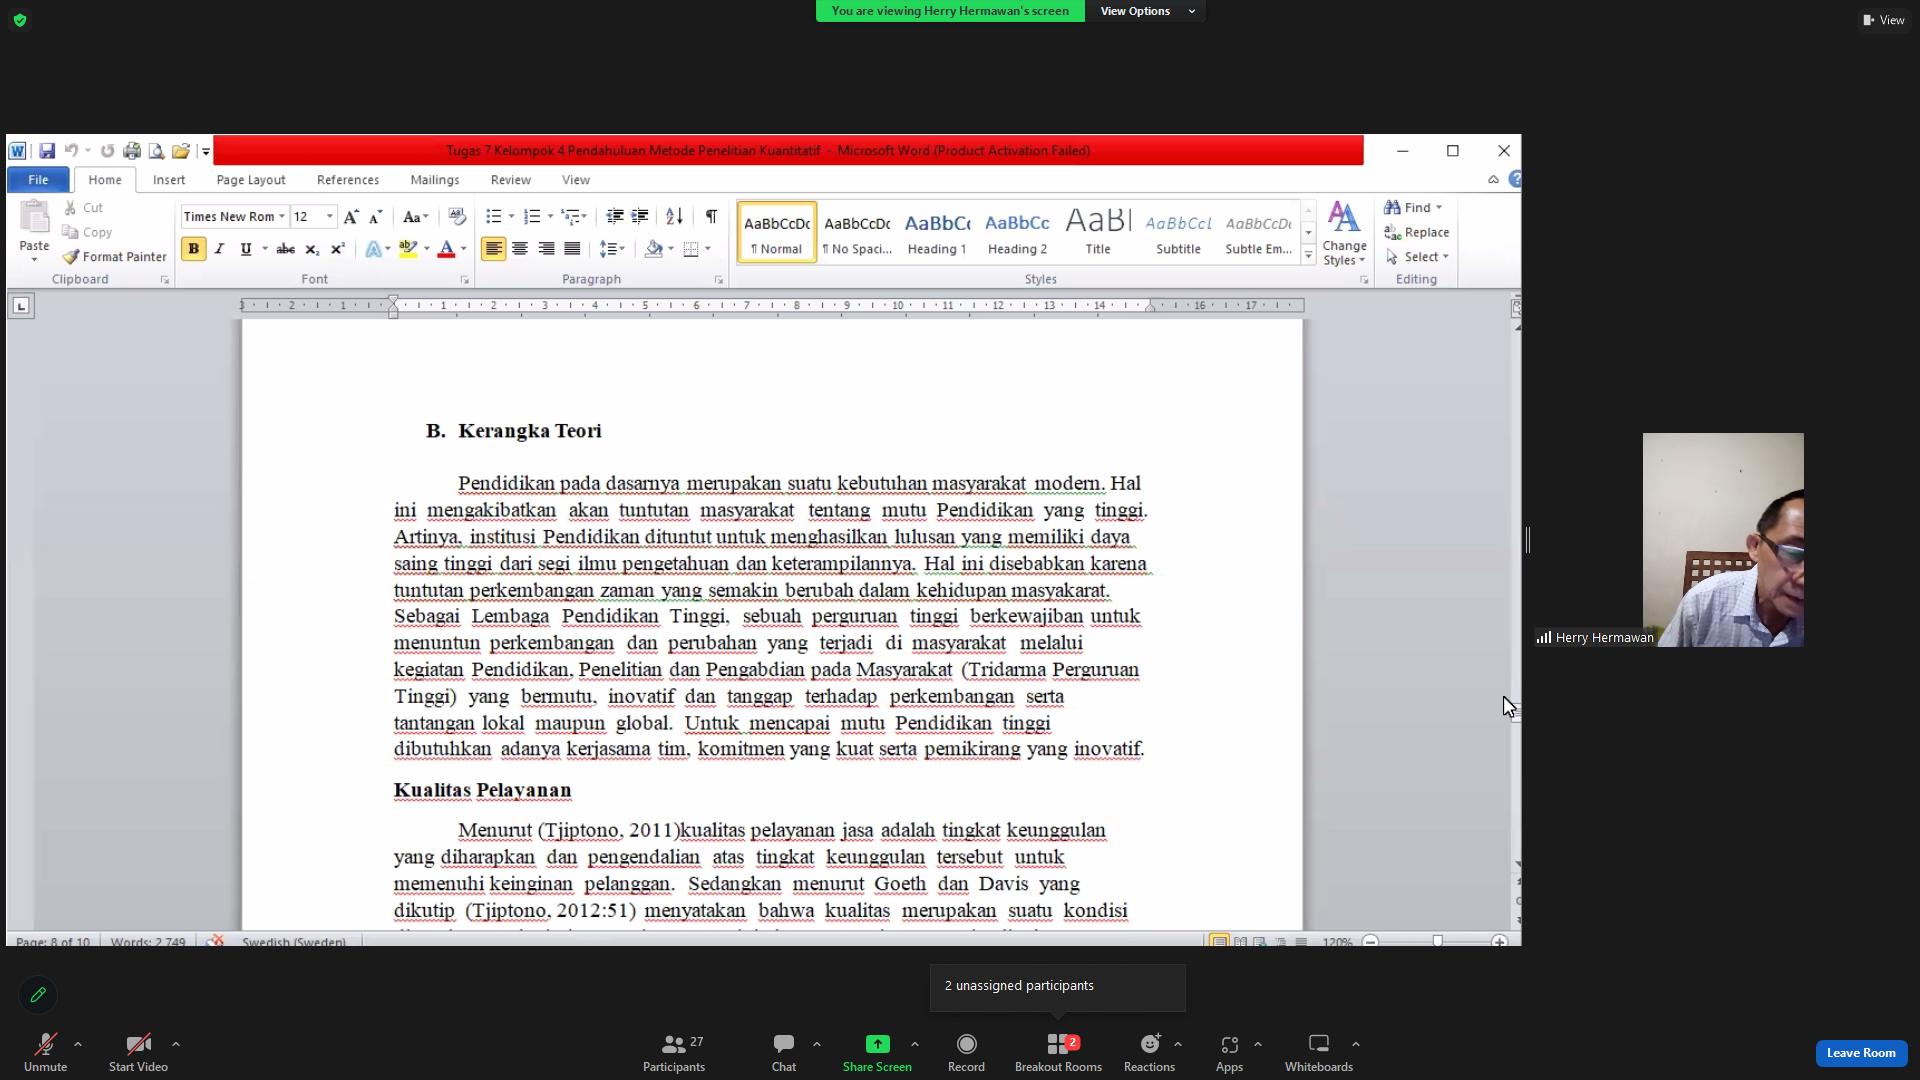Click Share Screen button
Image resolution: width=1920 pixels, height=1080 pixels.
pyautogui.click(x=877, y=1053)
